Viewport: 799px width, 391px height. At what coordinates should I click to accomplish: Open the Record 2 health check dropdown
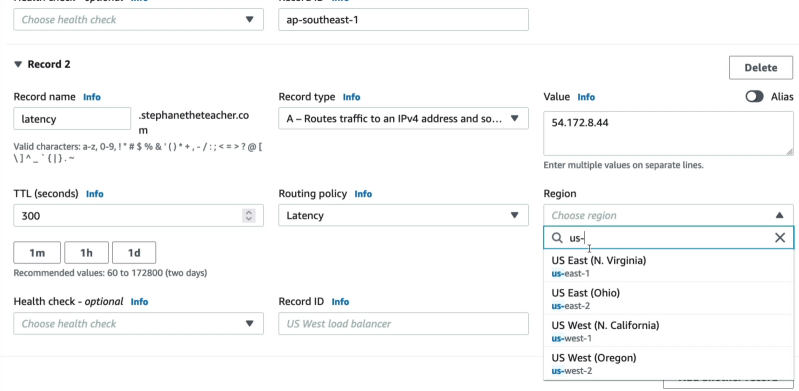(138, 324)
